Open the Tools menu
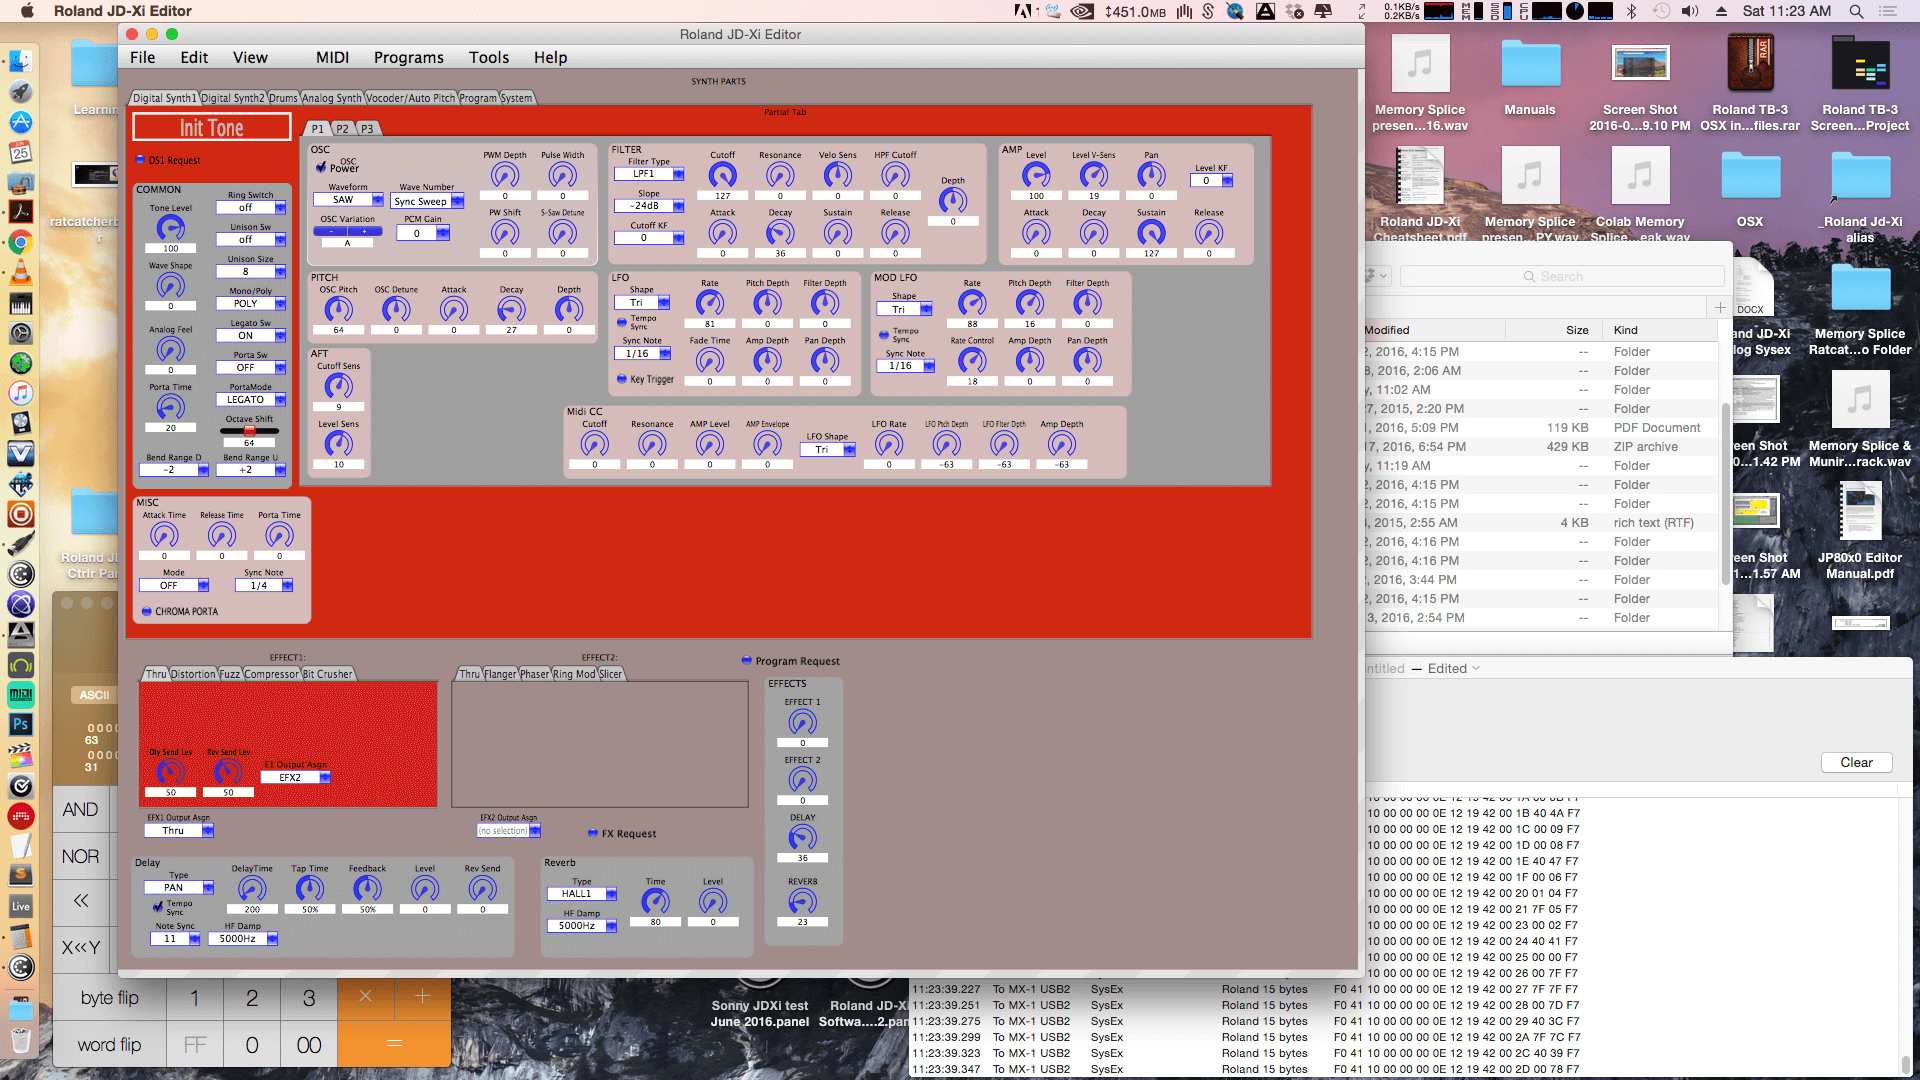The width and height of the screenshot is (1920, 1080). click(x=489, y=58)
